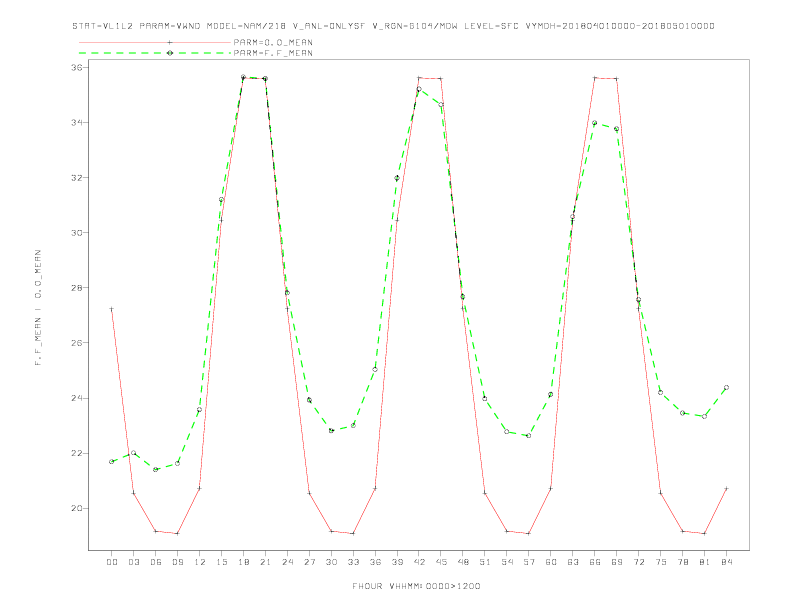Select red O.O_MEAN data point at hour 57

(x=529, y=533)
